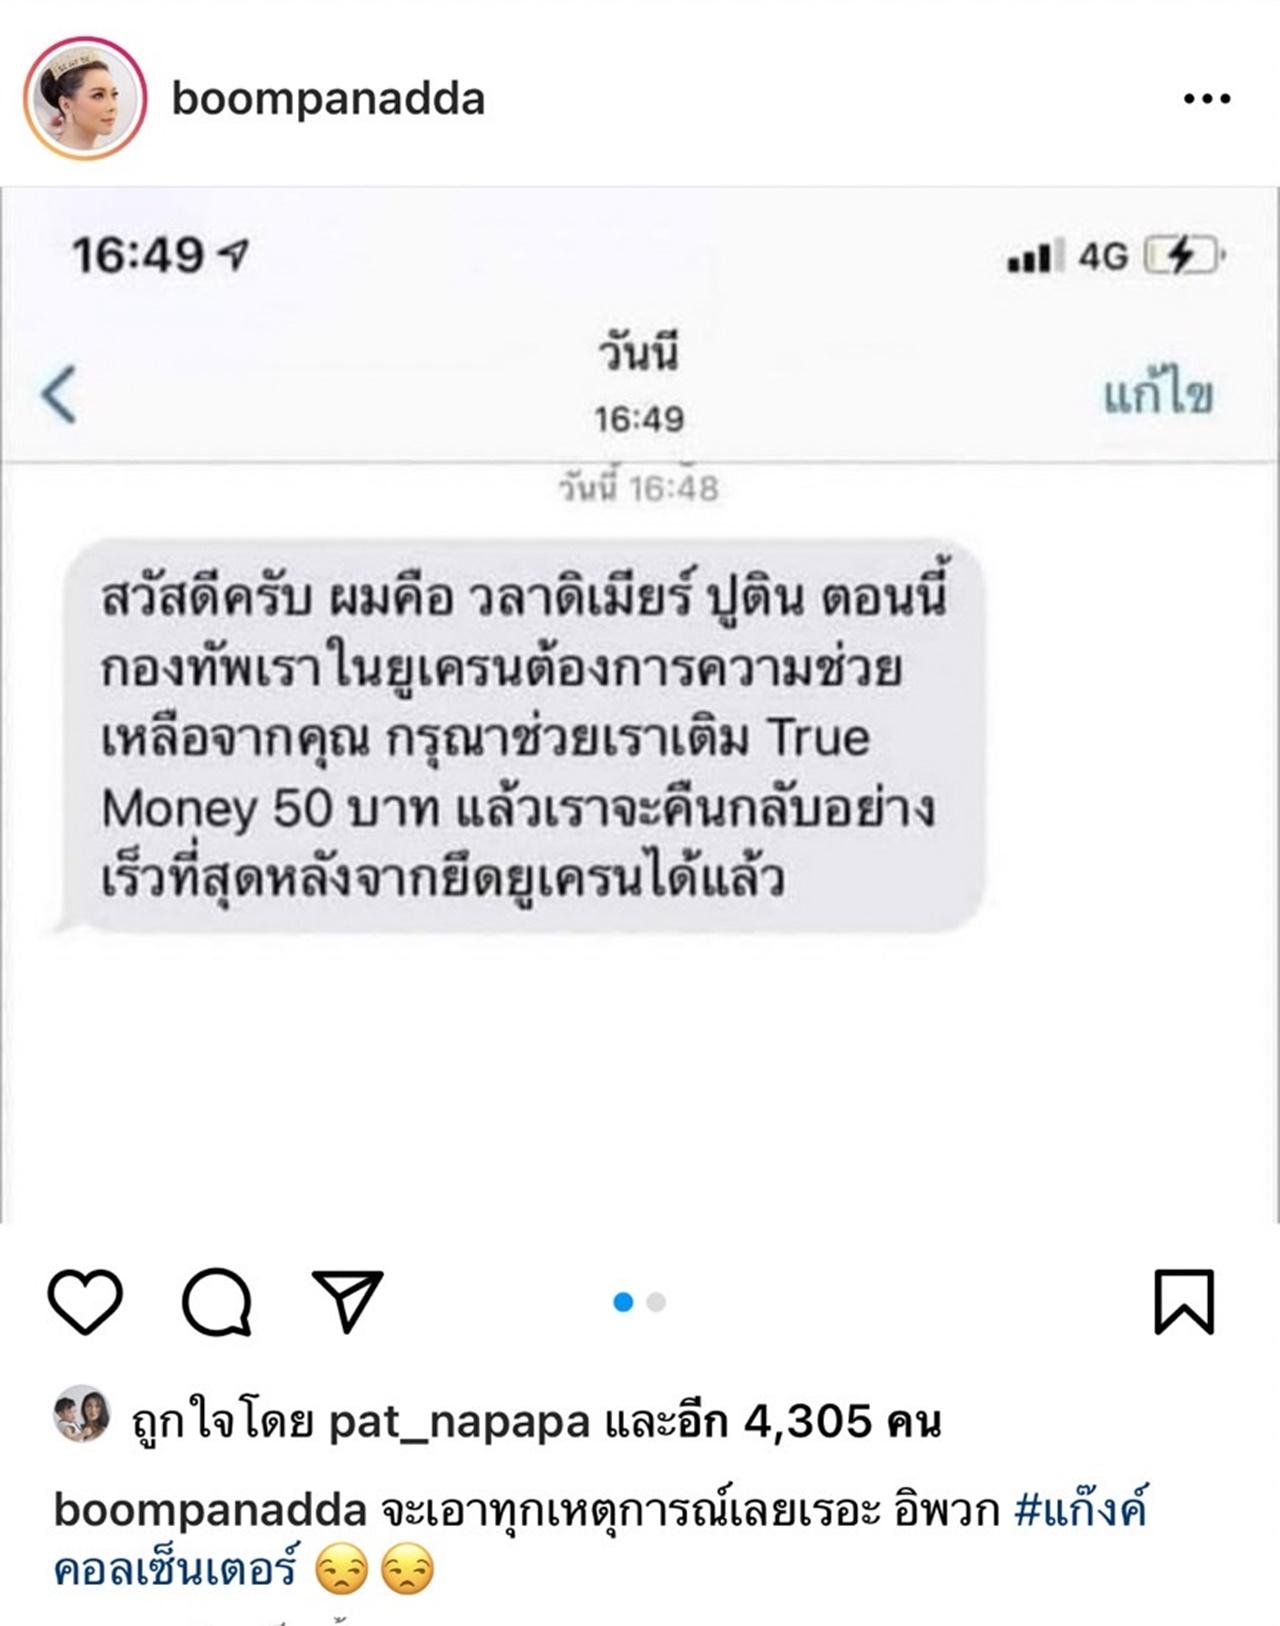Image resolution: width=1280 pixels, height=1626 pixels.
Task: Open boompanadda profile picture story
Action: tap(85, 98)
